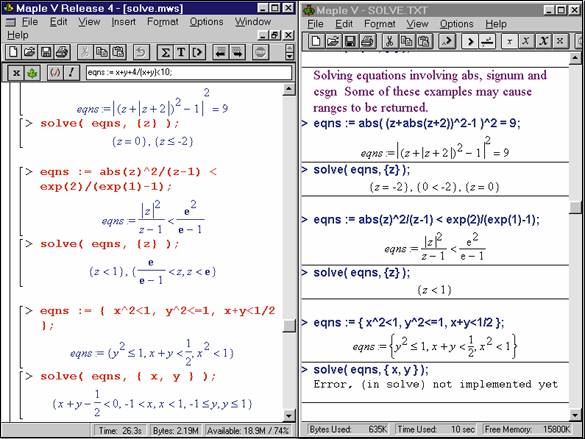
Task: Click the 'Time: 26.3s' status bar entry
Action: tap(120, 430)
